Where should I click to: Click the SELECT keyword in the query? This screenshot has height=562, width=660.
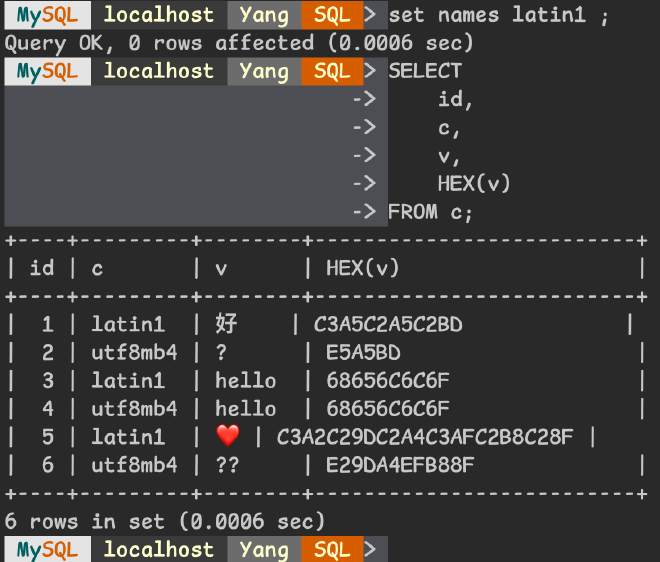pyautogui.click(x=425, y=71)
